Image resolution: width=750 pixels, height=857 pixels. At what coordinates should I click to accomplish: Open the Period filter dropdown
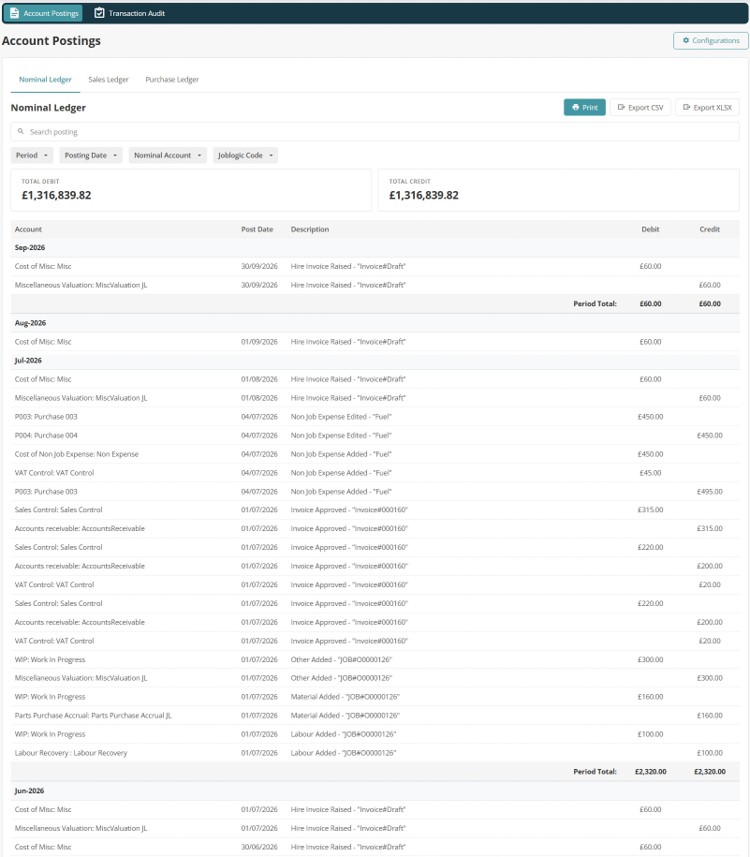click(32, 155)
